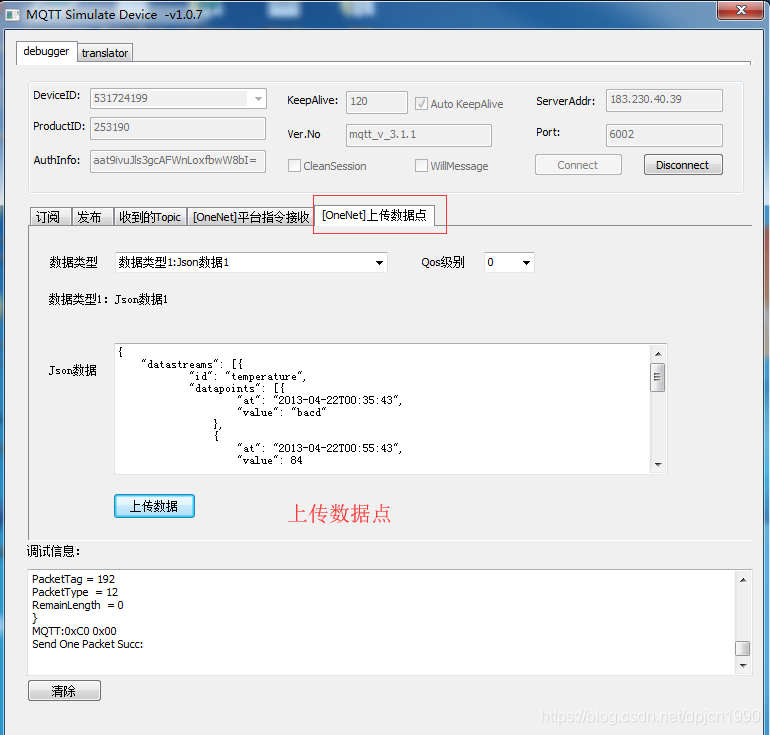The height and width of the screenshot is (735, 770).
Task: Click the Connect button
Action: [x=578, y=165]
